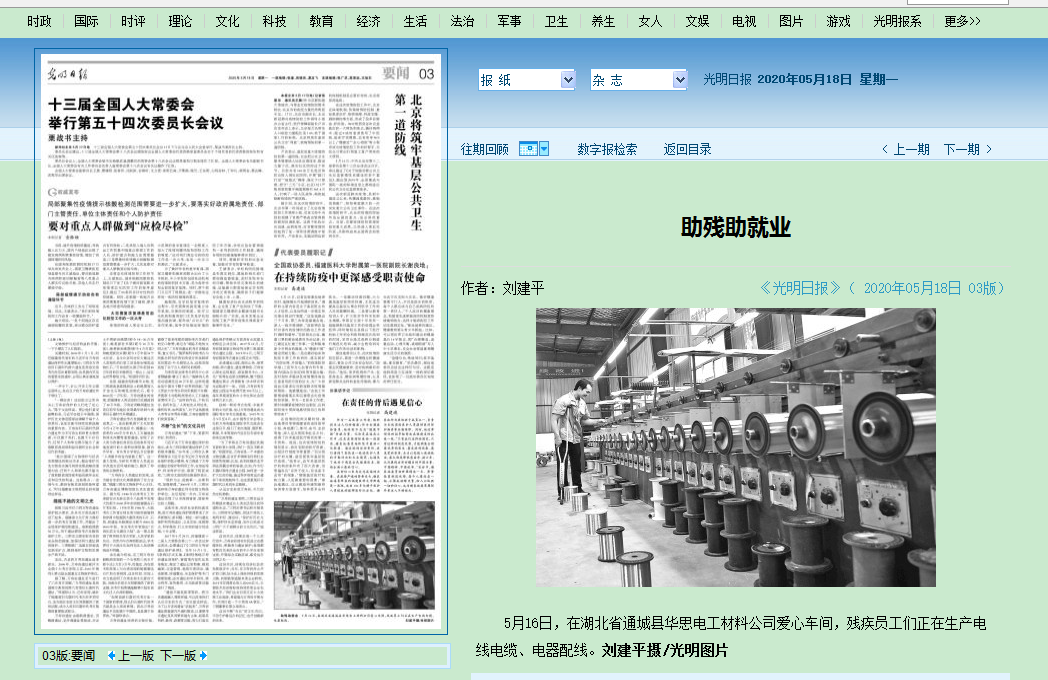Open the 军事 navigation item
Image resolution: width=1048 pixels, height=680 pixels.
[509, 21]
